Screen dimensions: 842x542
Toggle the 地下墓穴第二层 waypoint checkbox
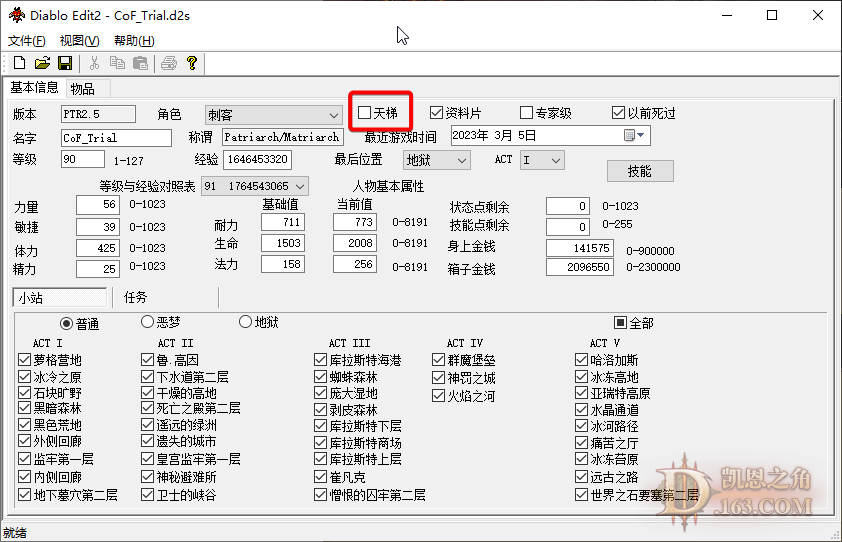(24, 495)
